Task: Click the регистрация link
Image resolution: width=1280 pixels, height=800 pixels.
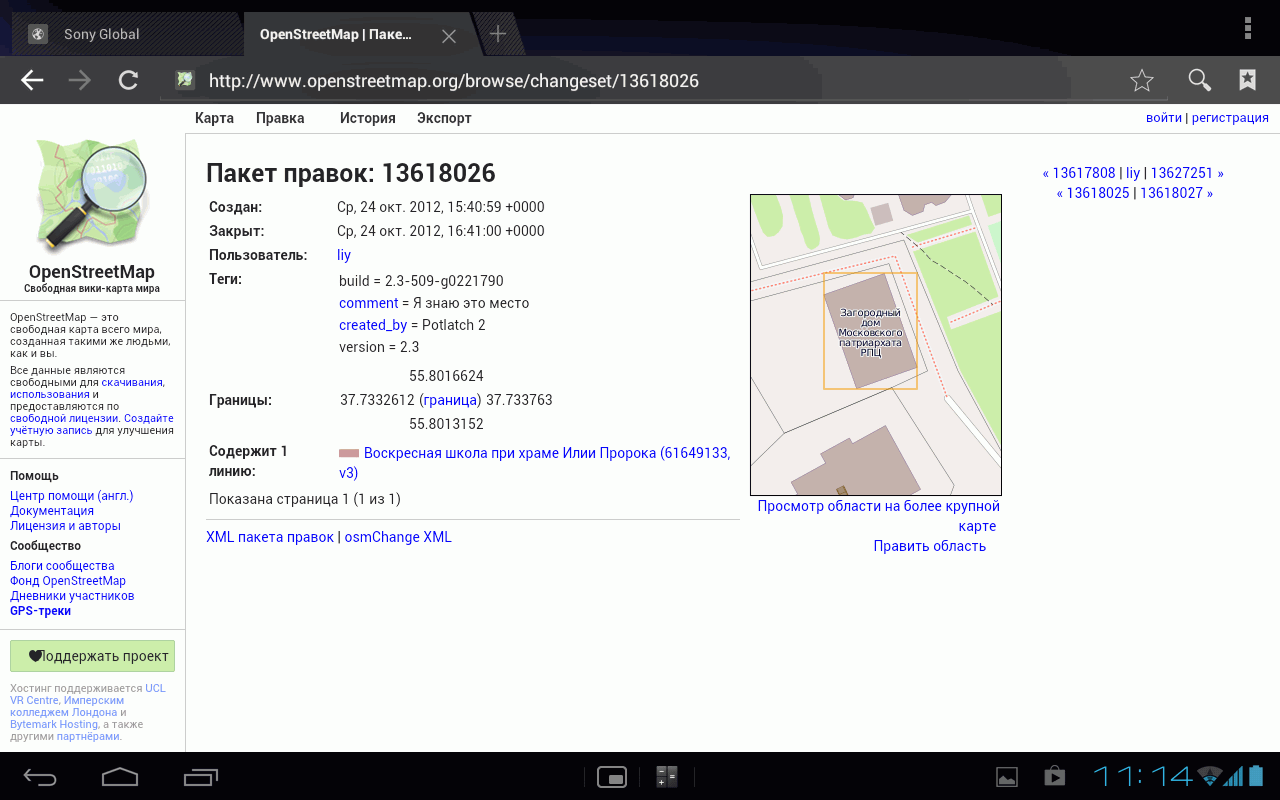Action: pos(1230,118)
